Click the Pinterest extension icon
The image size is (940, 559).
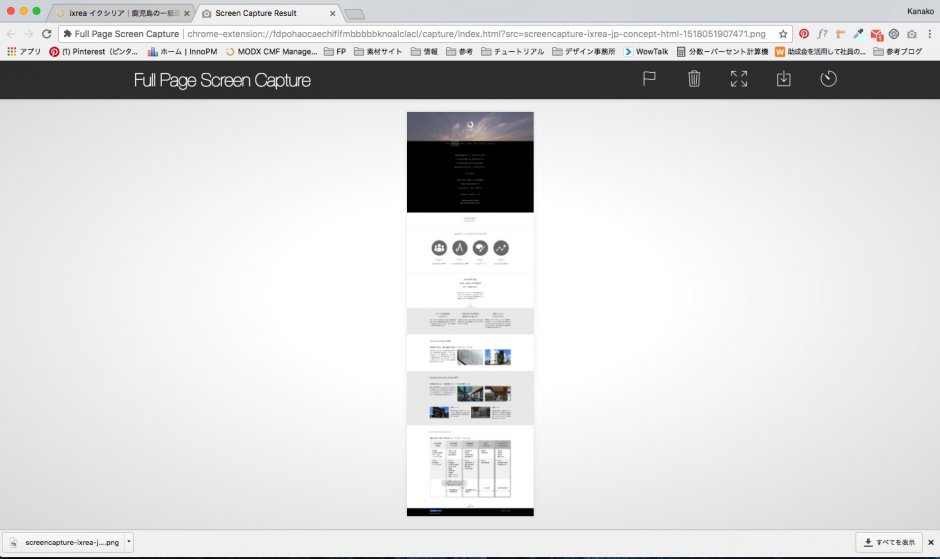804,33
